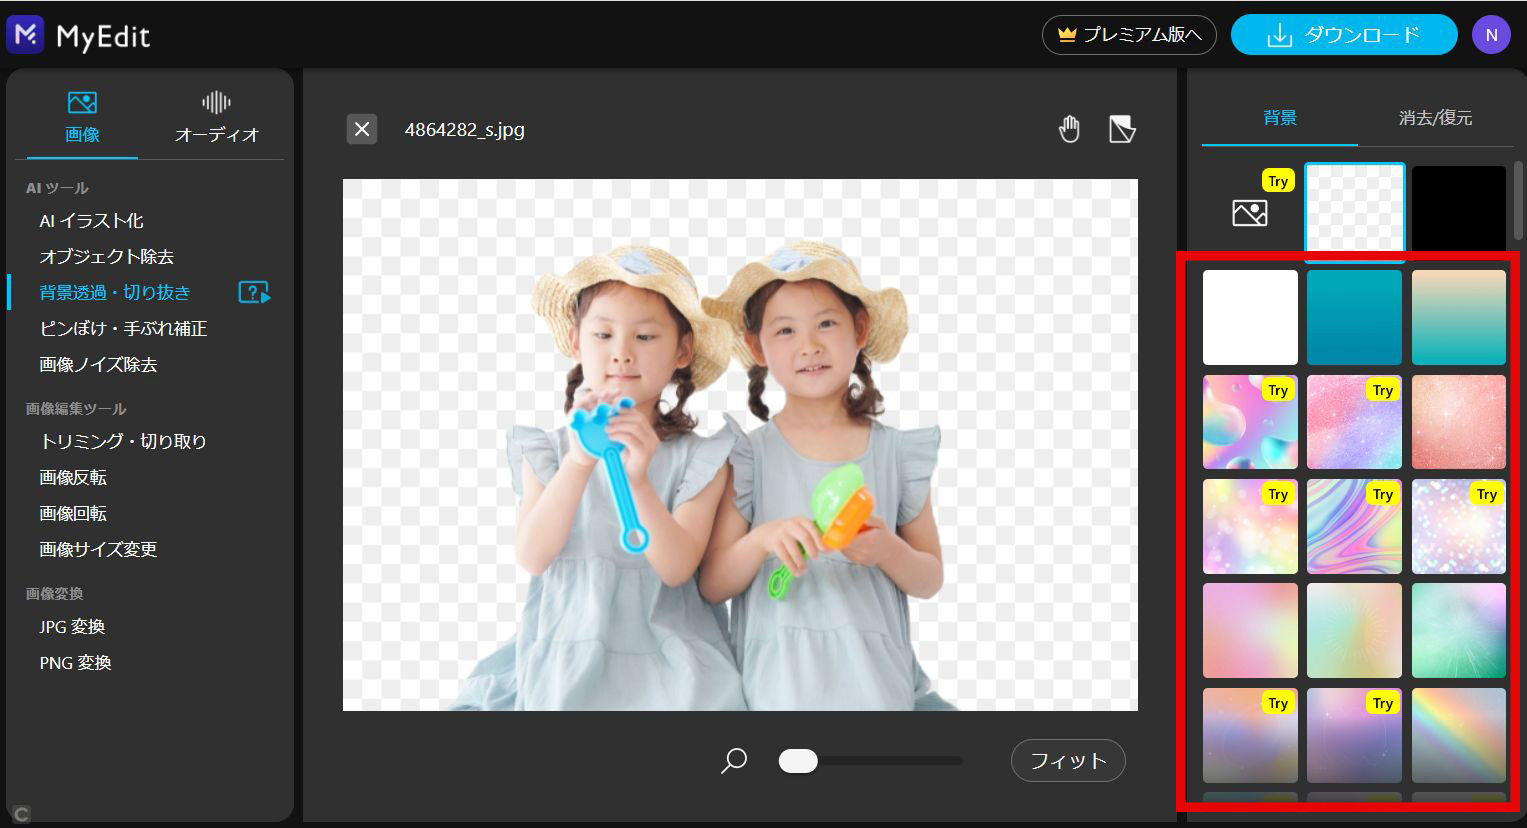Click the magnifier zoom icon below the canvas
1527x828 pixels.
[x=733, y=761]
